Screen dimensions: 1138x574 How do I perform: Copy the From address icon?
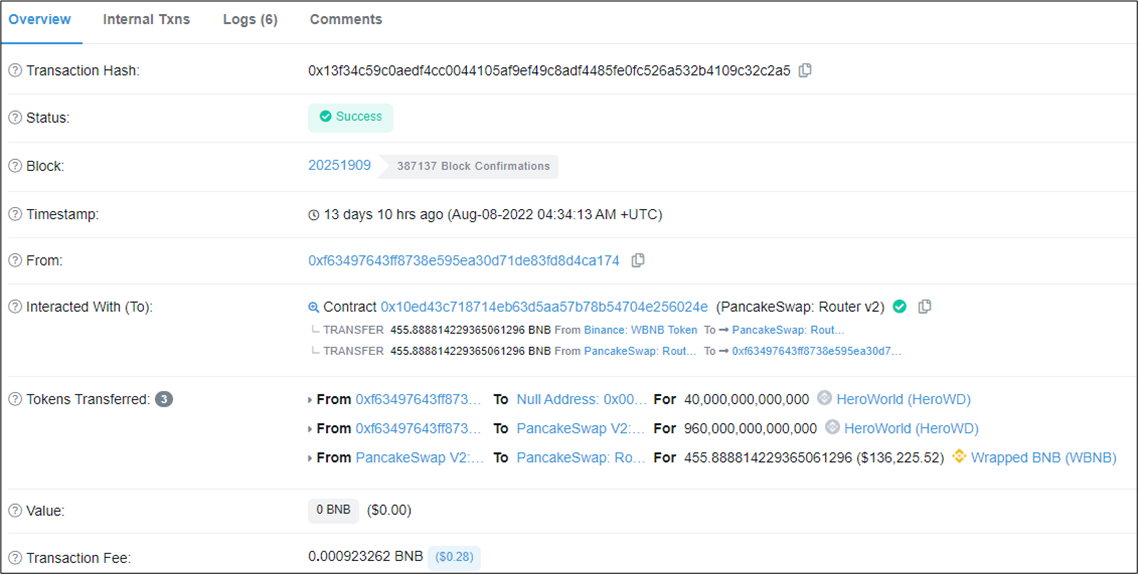638,260
